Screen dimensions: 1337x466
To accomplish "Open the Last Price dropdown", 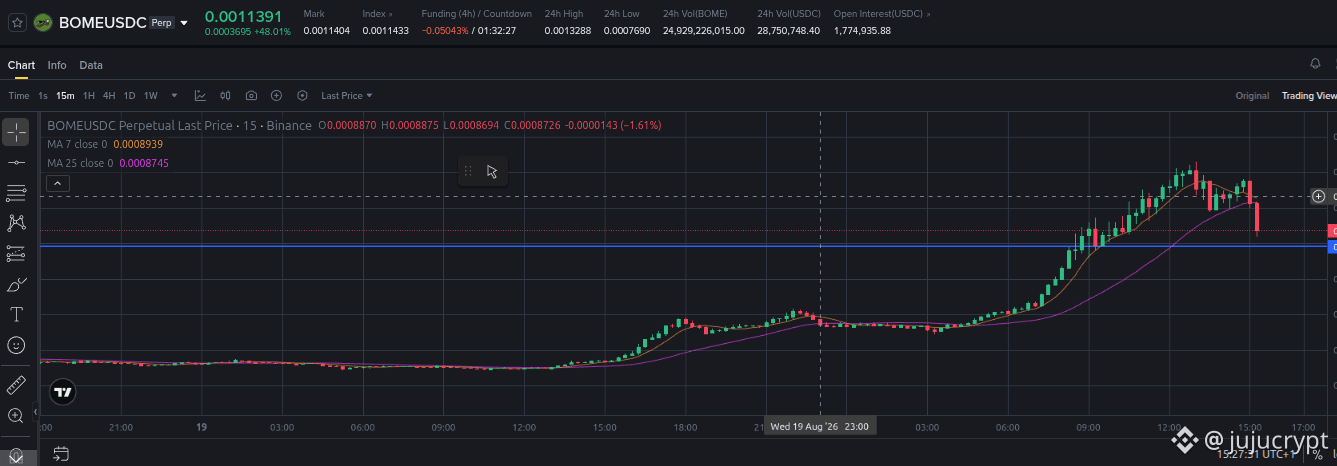I will 346,96.
